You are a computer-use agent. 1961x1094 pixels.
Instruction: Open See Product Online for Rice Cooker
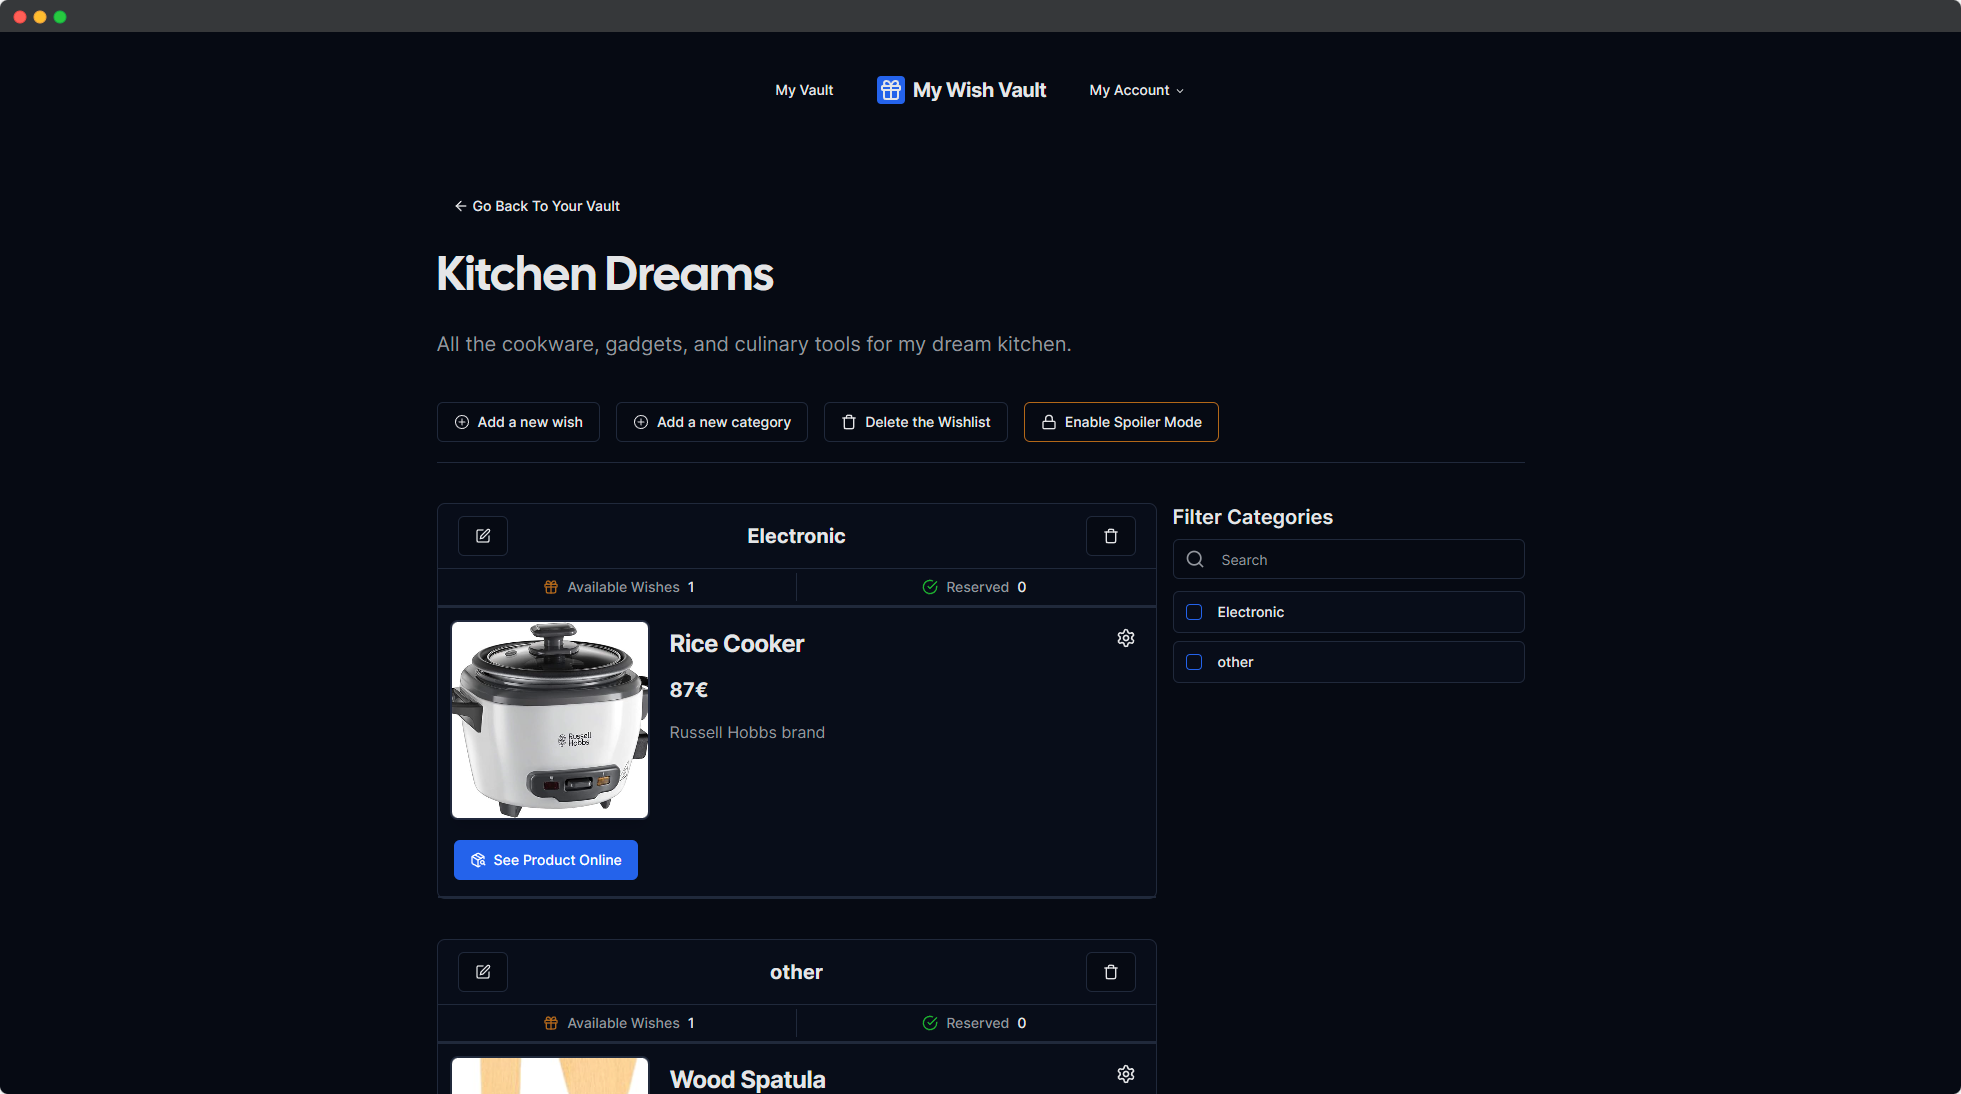click(x=546, y=860)
